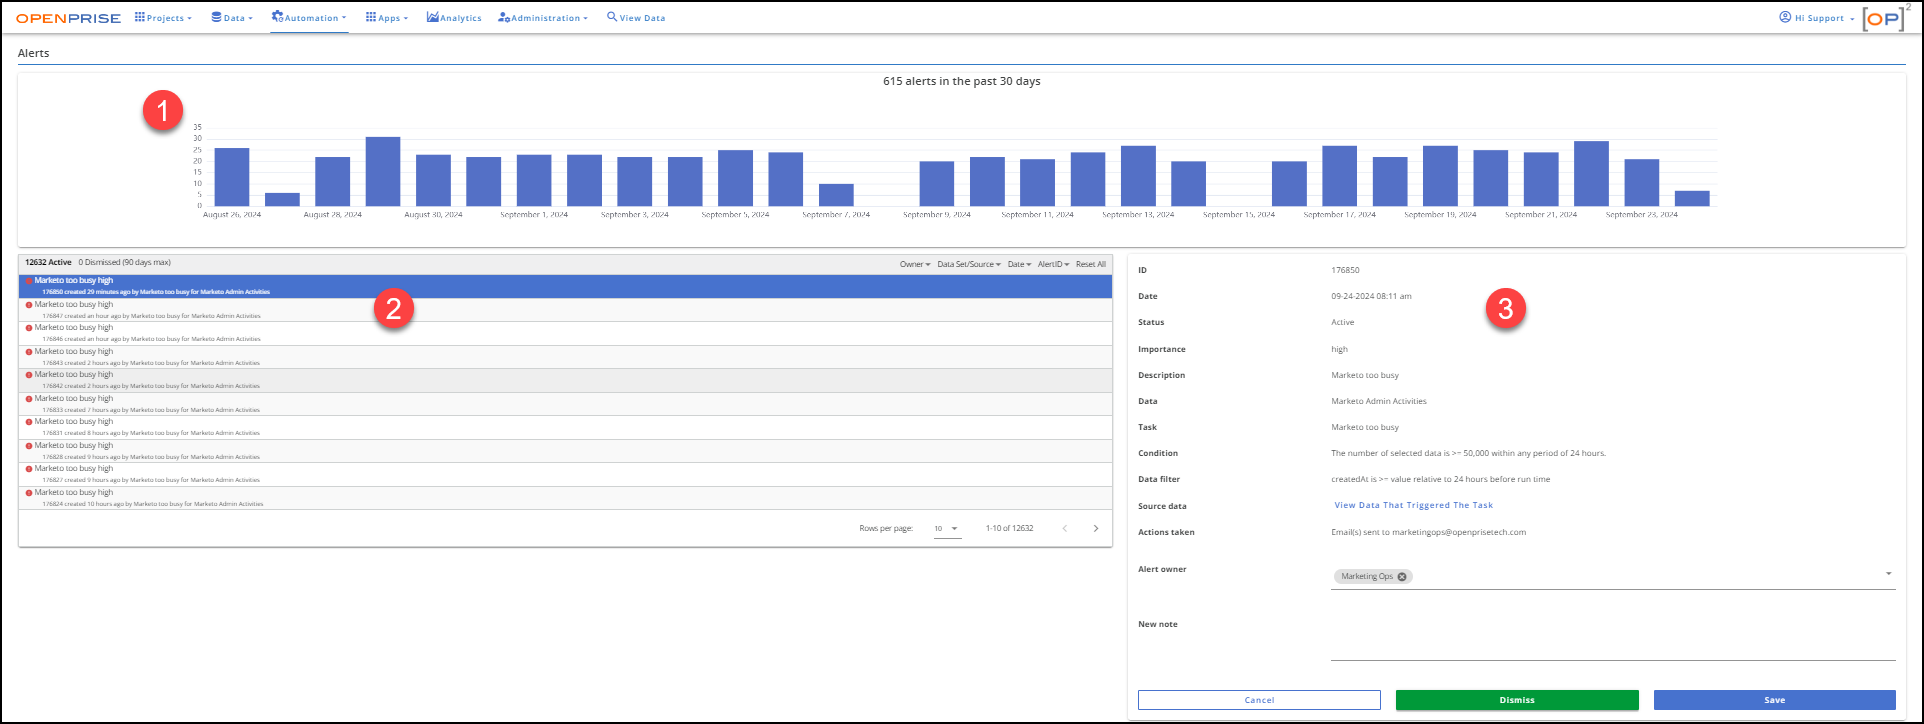Select the 0 Dismissed counter
The height and width of the screenshot is (724, 1924).
[125, 262]
